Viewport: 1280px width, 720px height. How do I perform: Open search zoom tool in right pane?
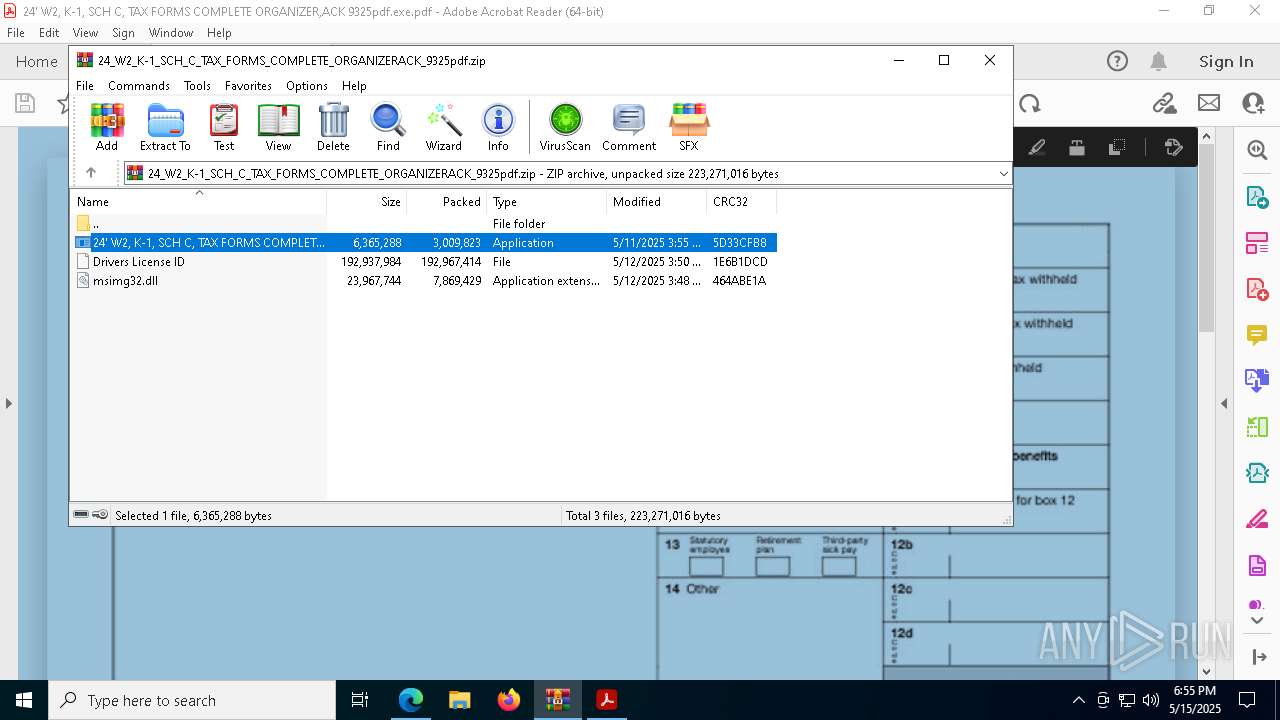coord(1257,151)
